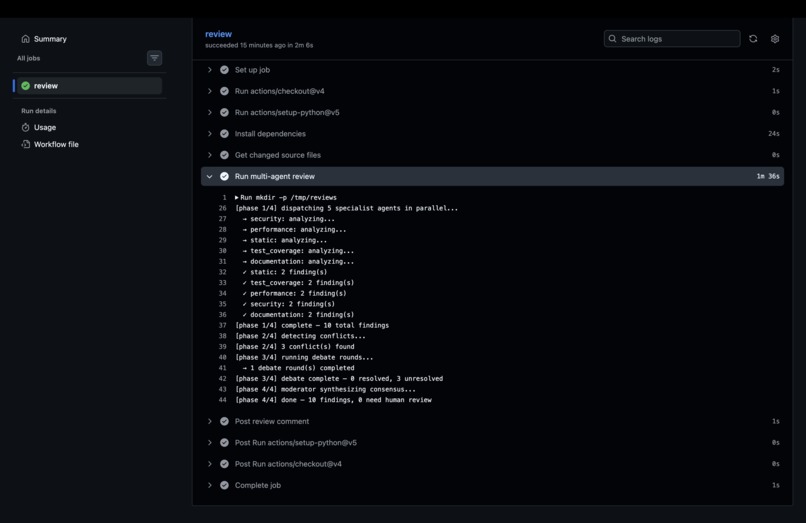
Task: Open the Usage page
Action: click(45, 128)
